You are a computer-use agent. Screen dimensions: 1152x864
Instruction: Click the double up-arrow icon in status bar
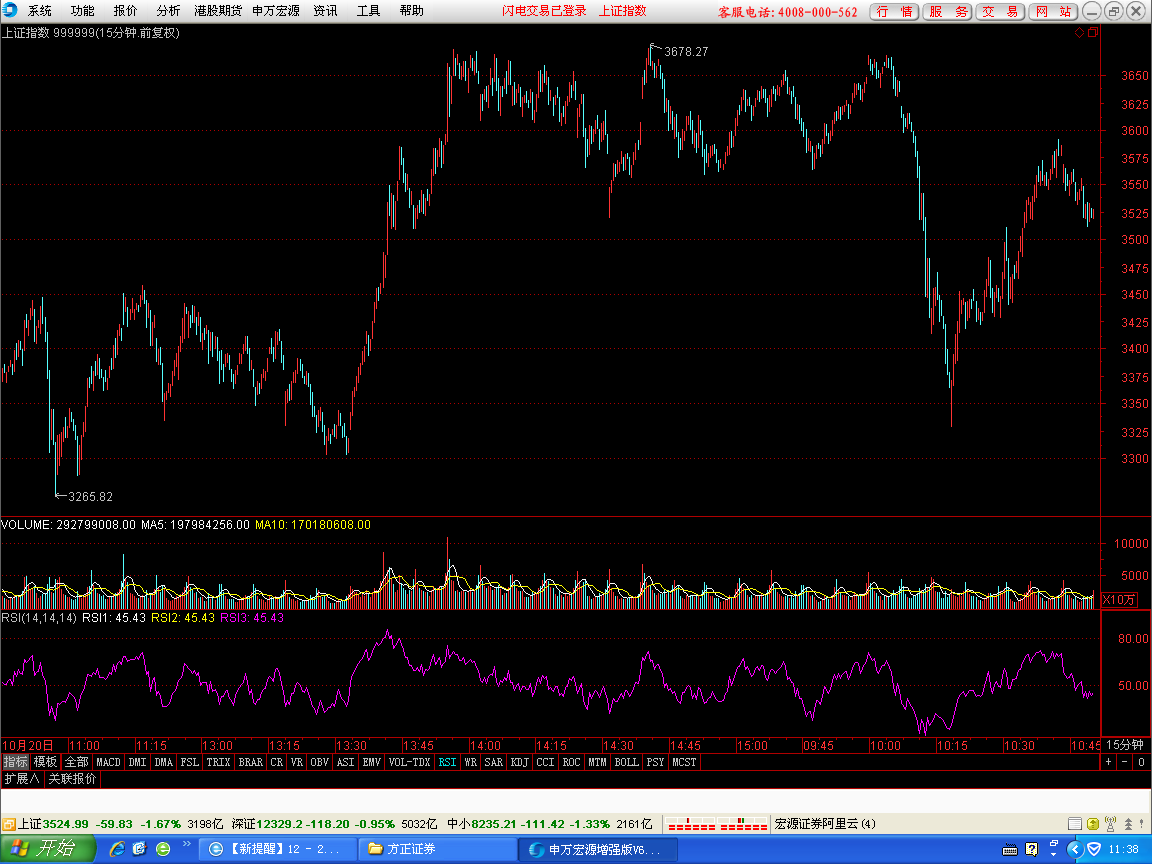(x=1128, y=824)
